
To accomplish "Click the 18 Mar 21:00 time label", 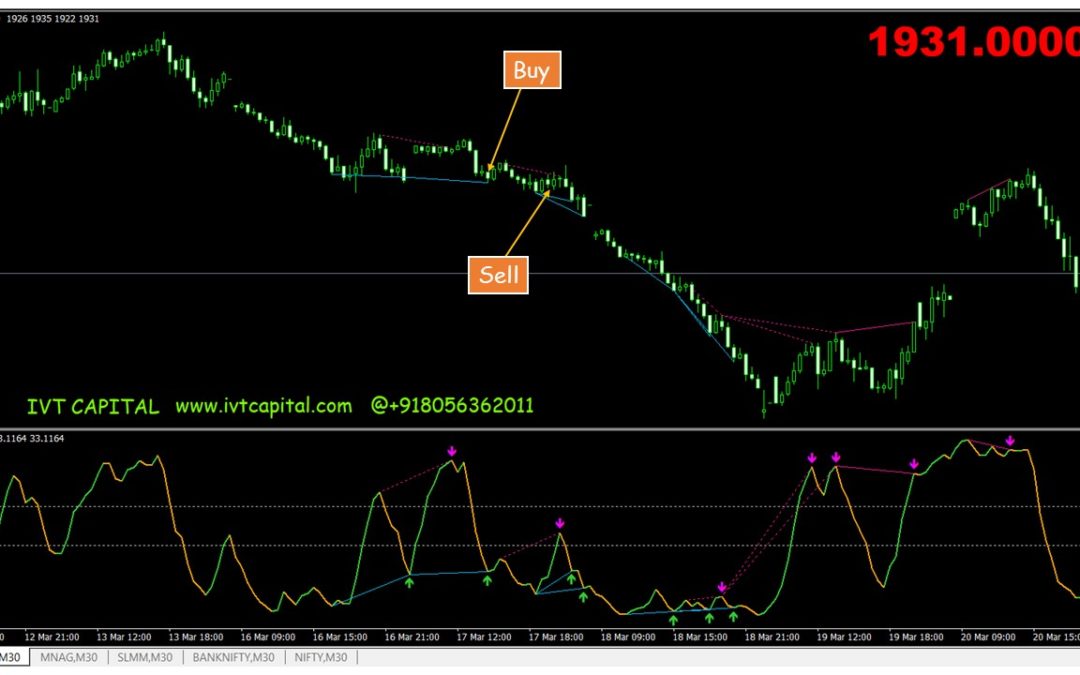I will coord(771,637).
